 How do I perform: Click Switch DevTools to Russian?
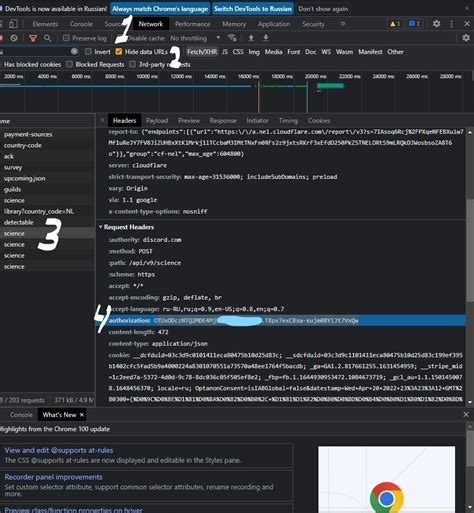[253, 9]
